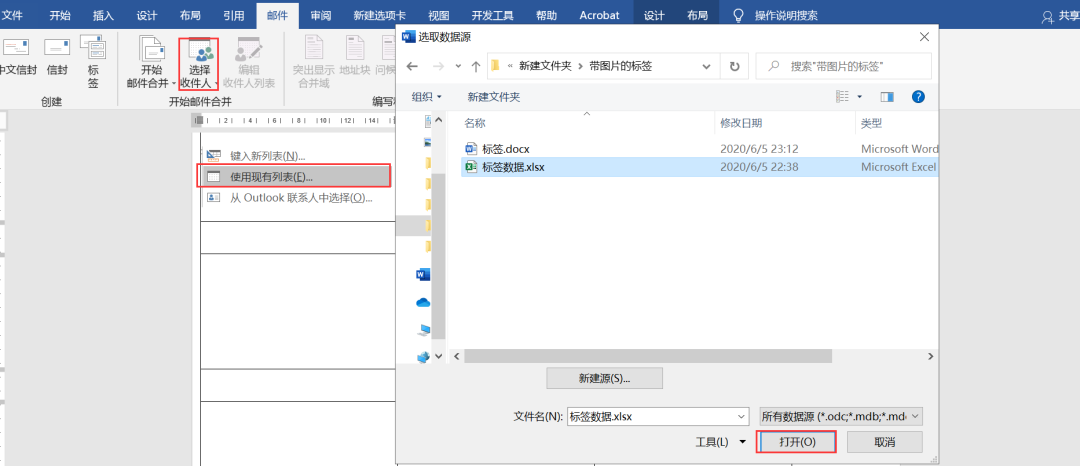Click the greyed 编辑收件人列表 button
Screen dimensions: 1080x466
[249, 62]
